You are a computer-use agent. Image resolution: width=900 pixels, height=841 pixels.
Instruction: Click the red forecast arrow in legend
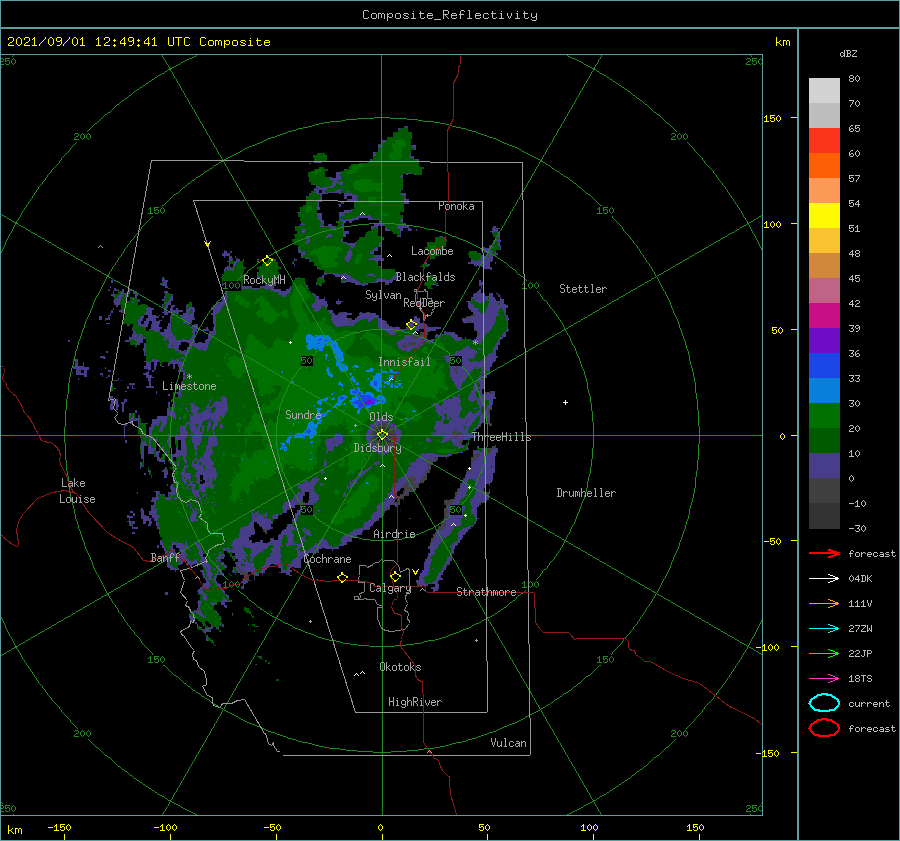824,553
